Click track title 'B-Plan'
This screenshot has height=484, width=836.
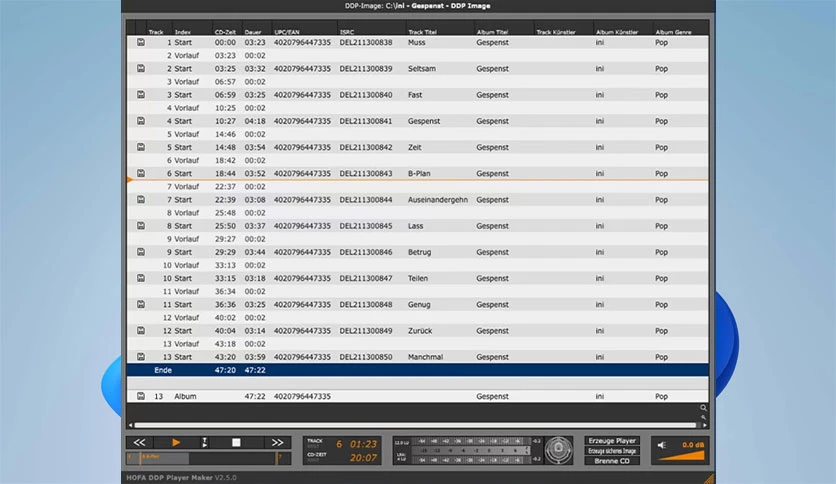click(x=419, y=173)
